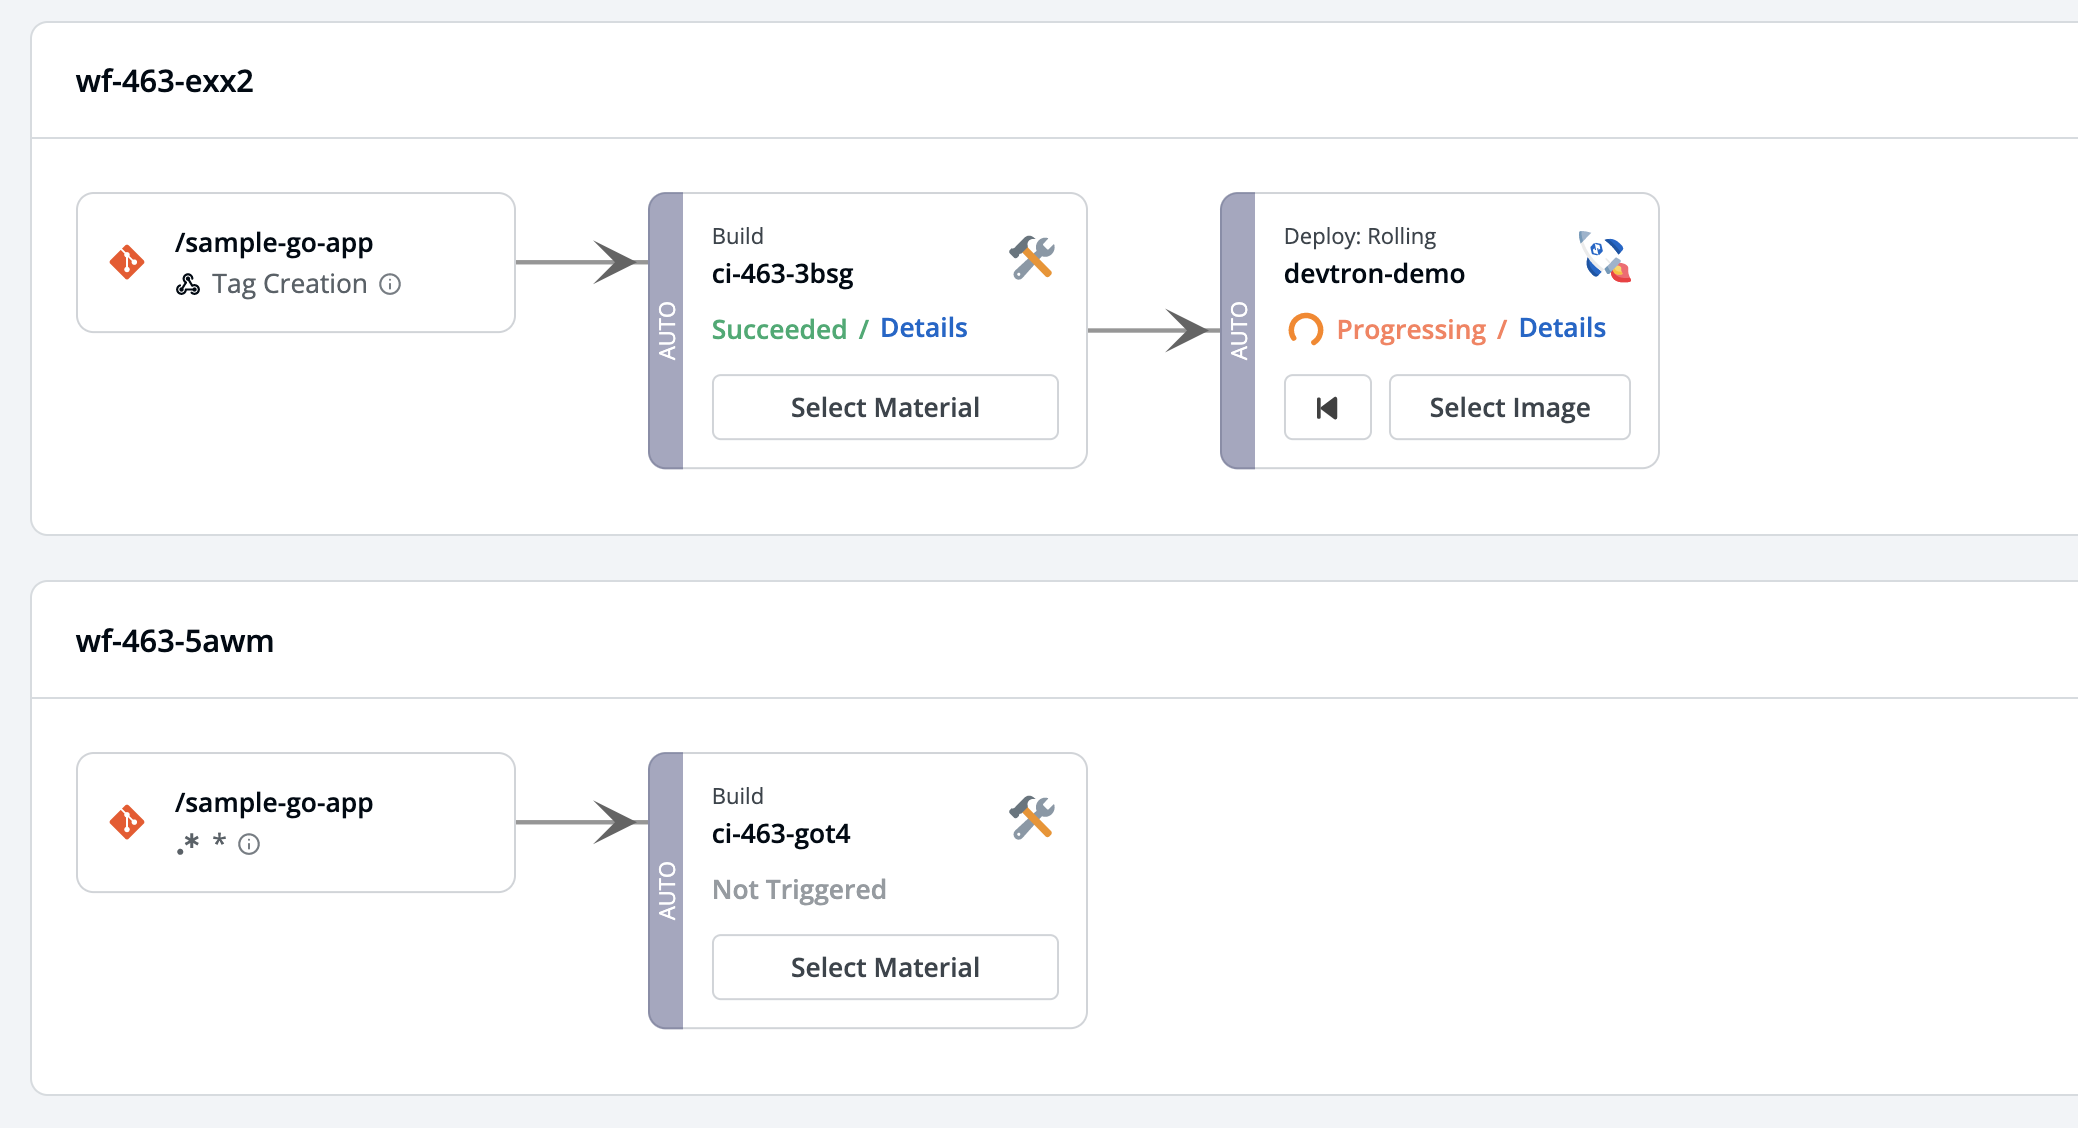
Task: Click the AUTO strip on ci-463-3bsg build
Action: coord(666,330)
